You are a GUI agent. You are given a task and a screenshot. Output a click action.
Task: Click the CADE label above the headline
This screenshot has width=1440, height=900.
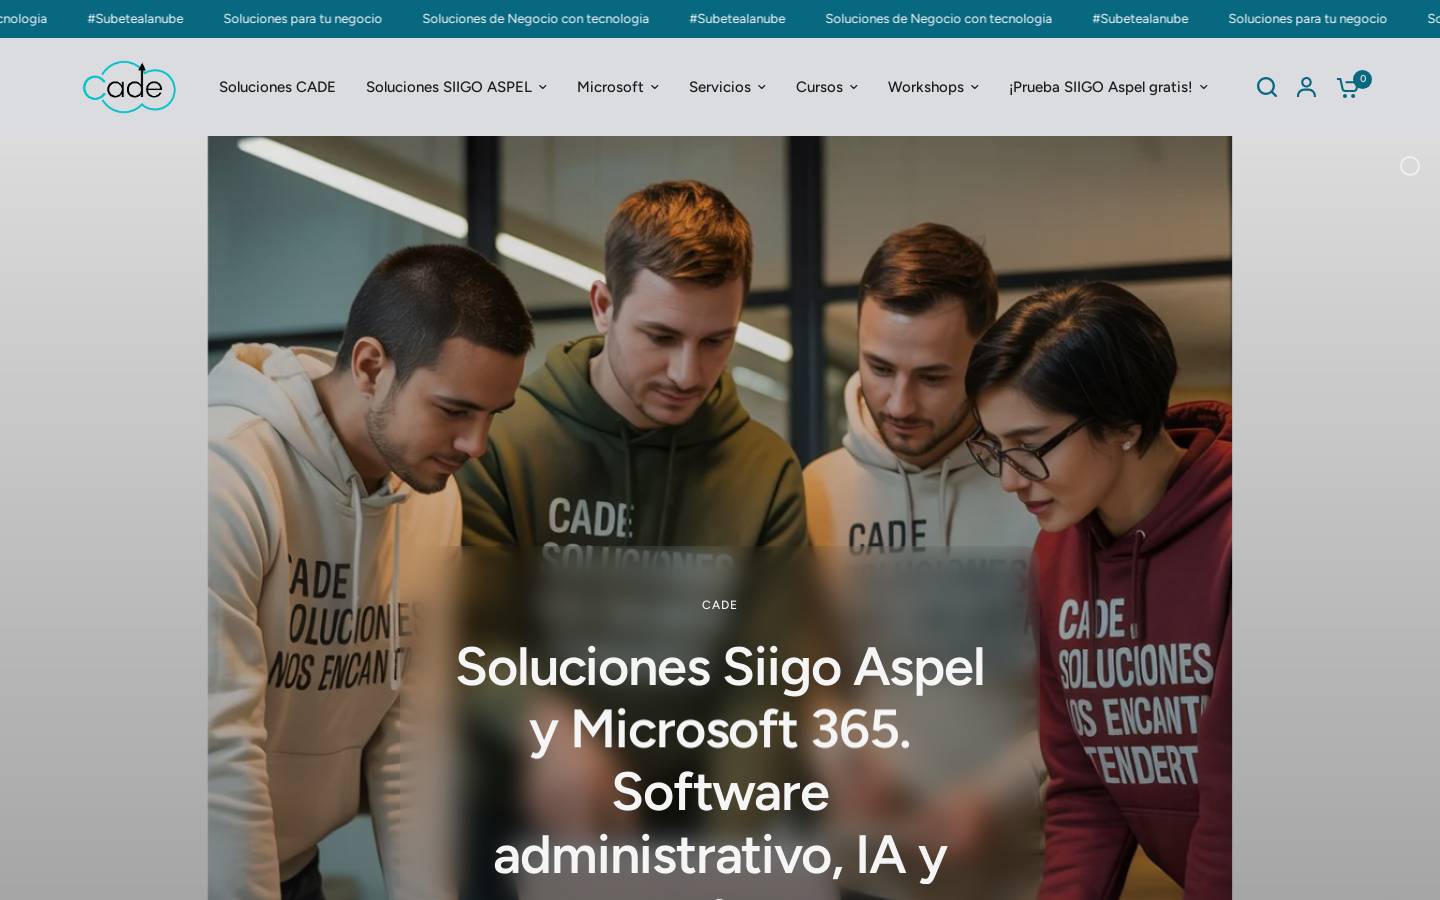point(720,605)
